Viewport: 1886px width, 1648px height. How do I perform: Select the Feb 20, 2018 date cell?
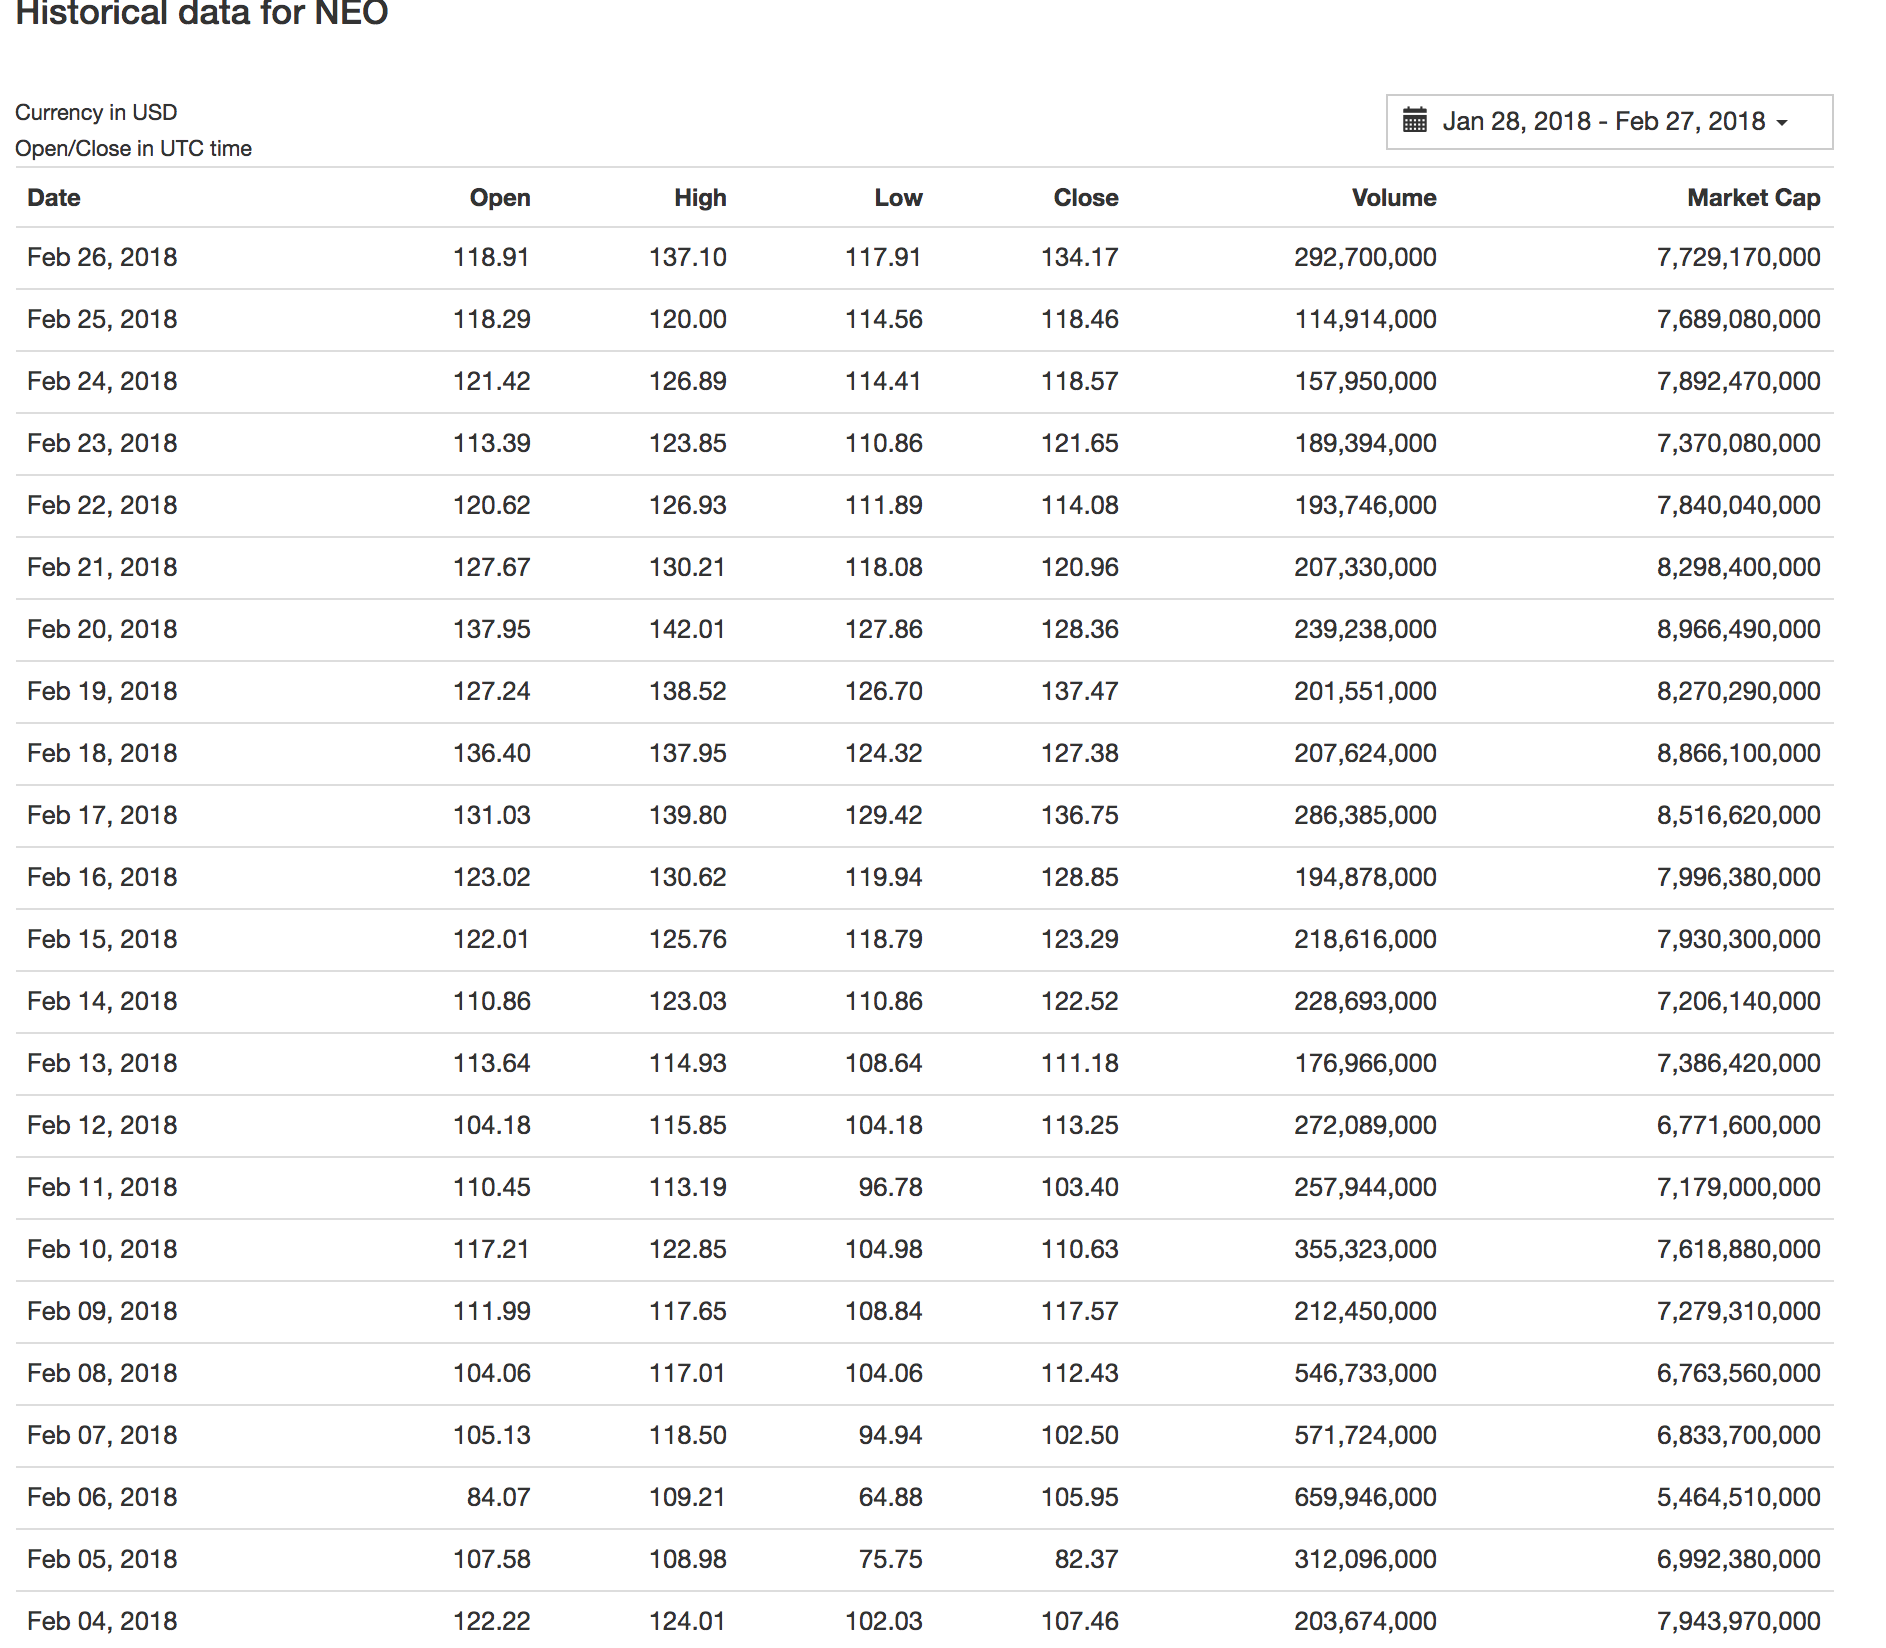point(102,630)
